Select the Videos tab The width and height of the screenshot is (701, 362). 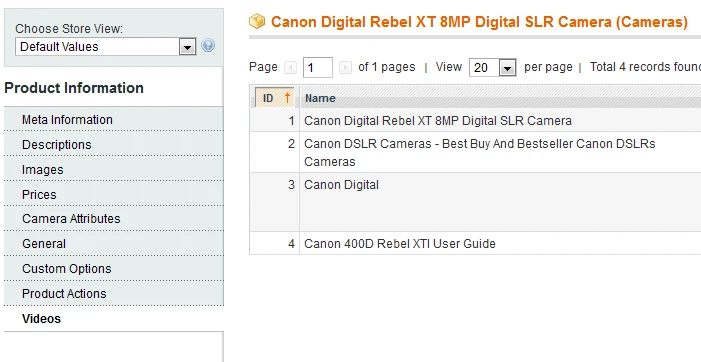pyautogui.click(x=114, y=319)
